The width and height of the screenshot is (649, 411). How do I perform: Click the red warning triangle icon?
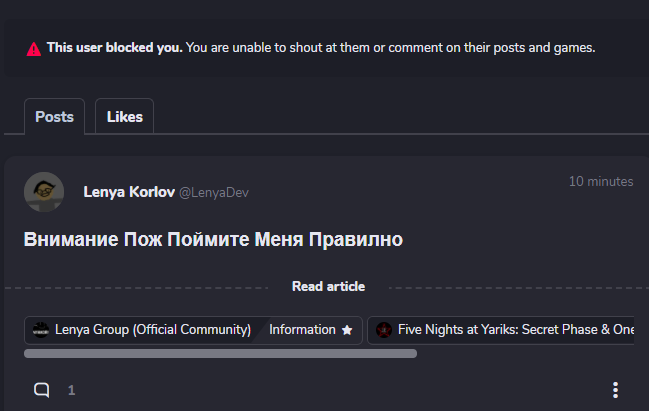coord(34,48)
